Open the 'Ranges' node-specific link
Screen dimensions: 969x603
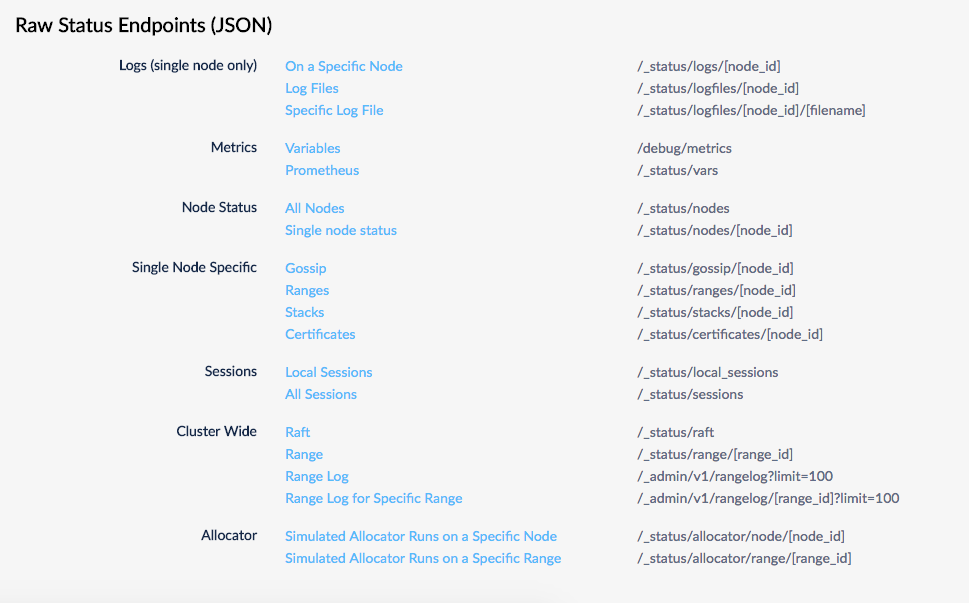point(306,290)
